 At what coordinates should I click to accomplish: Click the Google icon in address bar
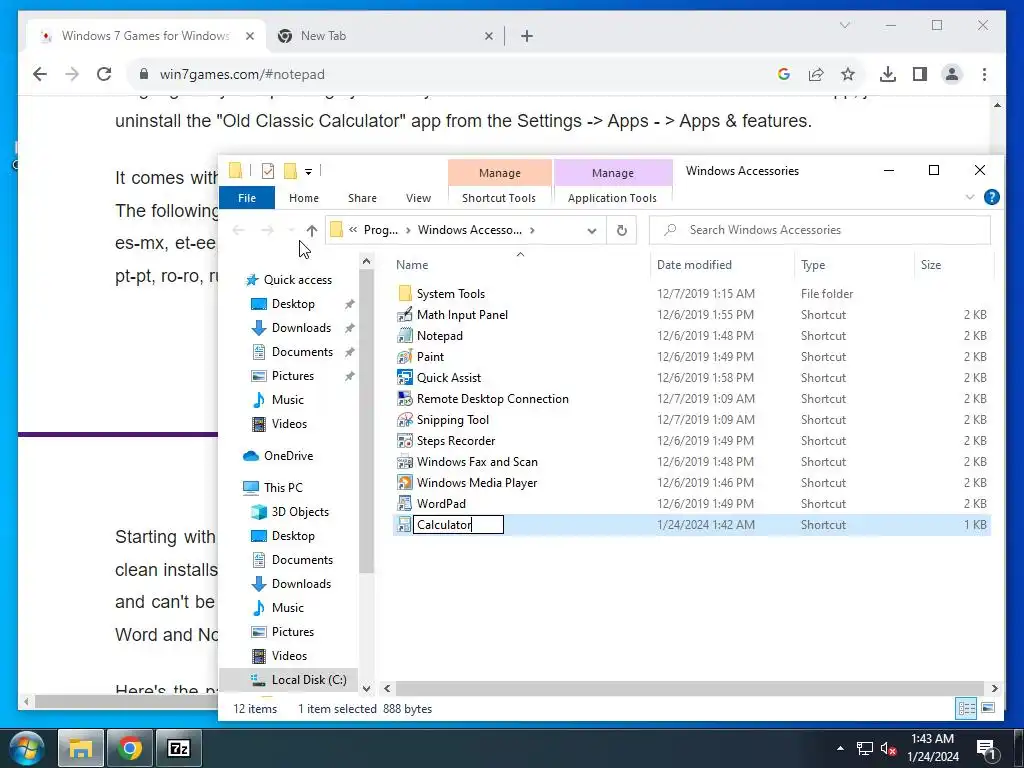(784, 74)
